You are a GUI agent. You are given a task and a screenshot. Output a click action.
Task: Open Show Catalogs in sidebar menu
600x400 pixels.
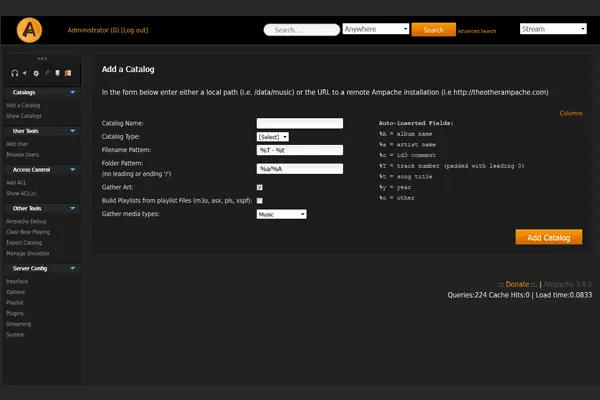click(x=23, y=115)
